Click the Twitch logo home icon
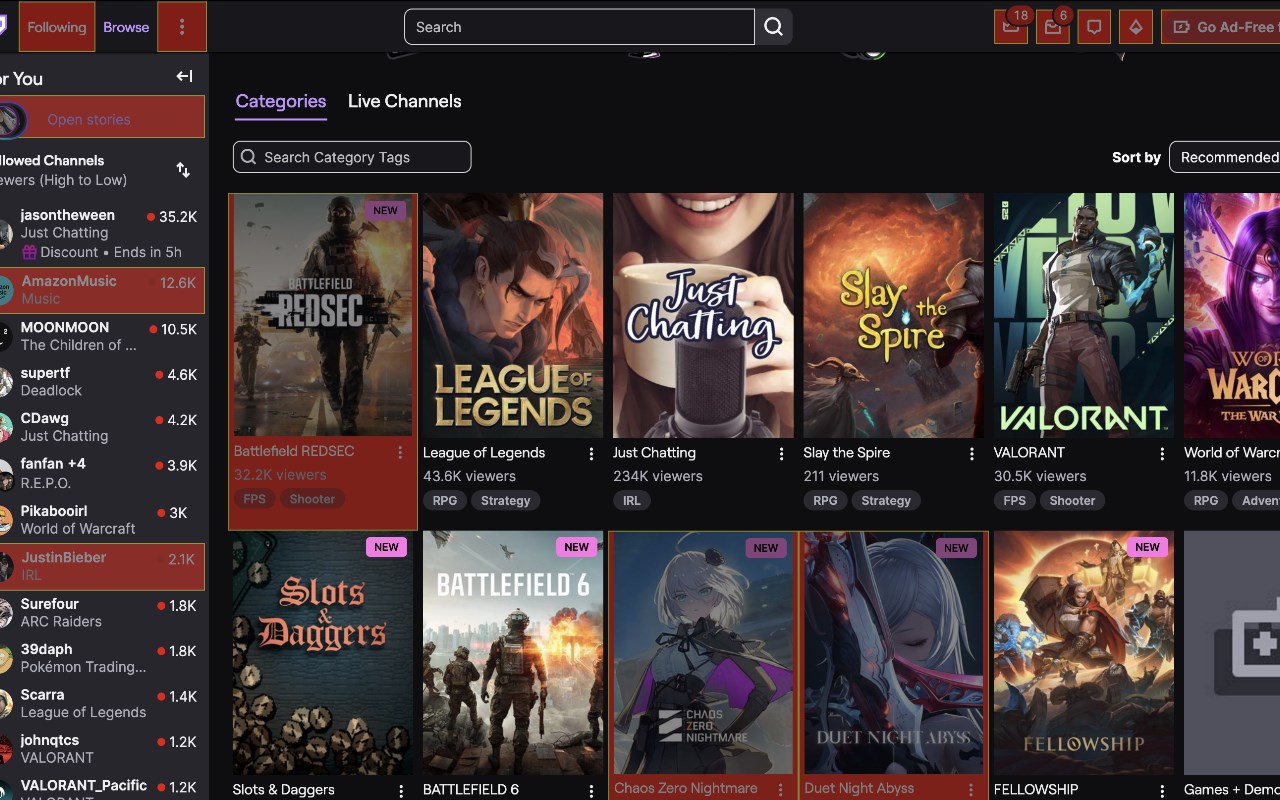 pos(3,27)
